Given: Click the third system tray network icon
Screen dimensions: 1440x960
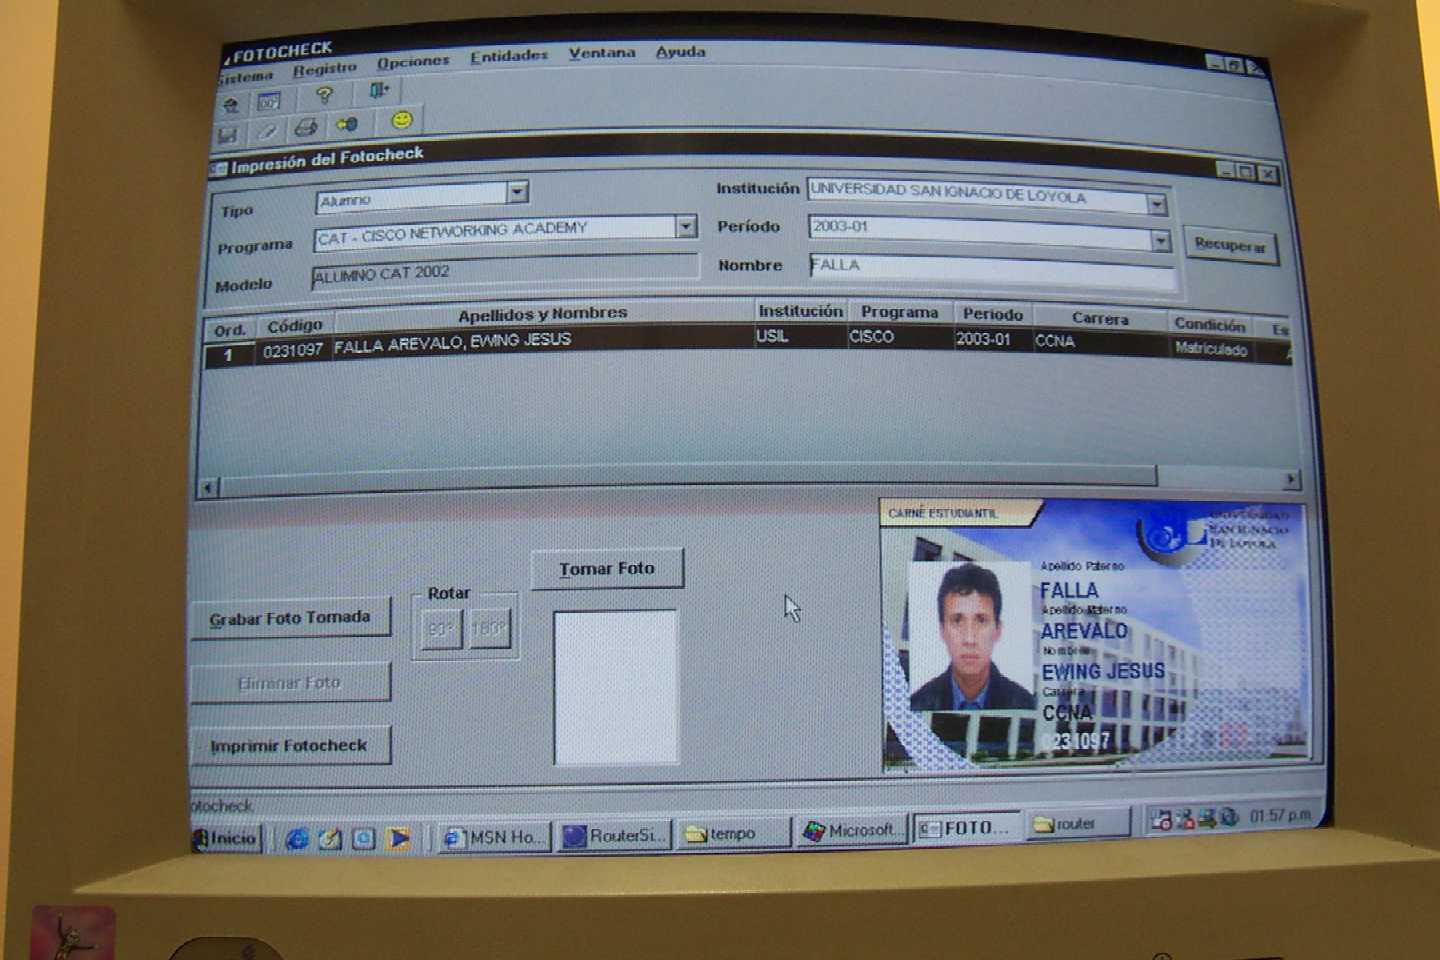Looking at the screenshot, I should [x=1207, y=818].
